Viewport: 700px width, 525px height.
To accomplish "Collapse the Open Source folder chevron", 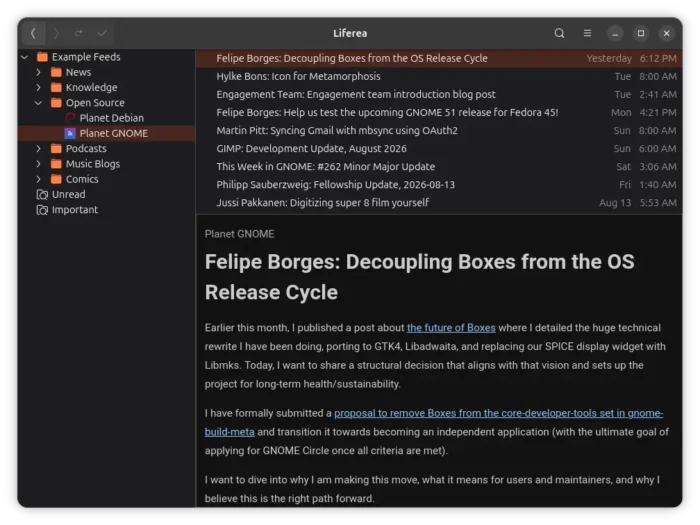I will click(x=38, y=103).
